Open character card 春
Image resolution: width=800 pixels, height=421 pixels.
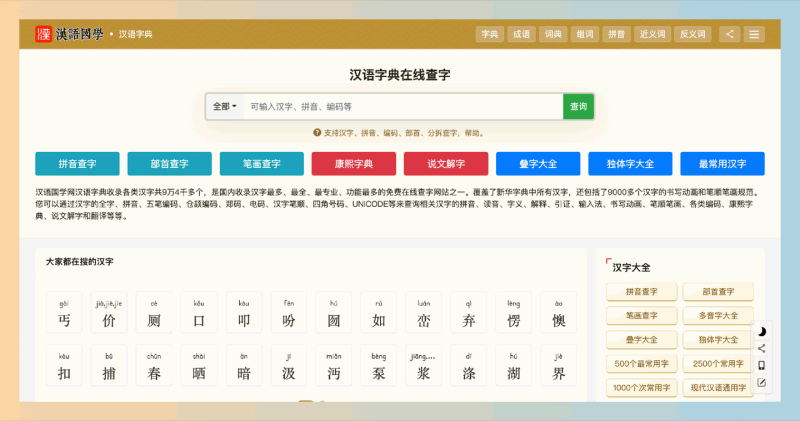pos(154,365)
